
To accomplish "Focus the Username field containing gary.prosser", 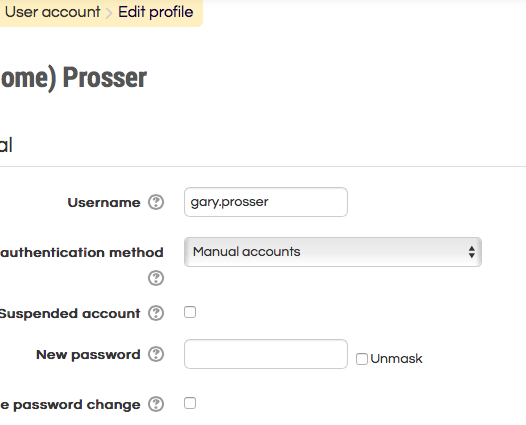I will [266, 202].
